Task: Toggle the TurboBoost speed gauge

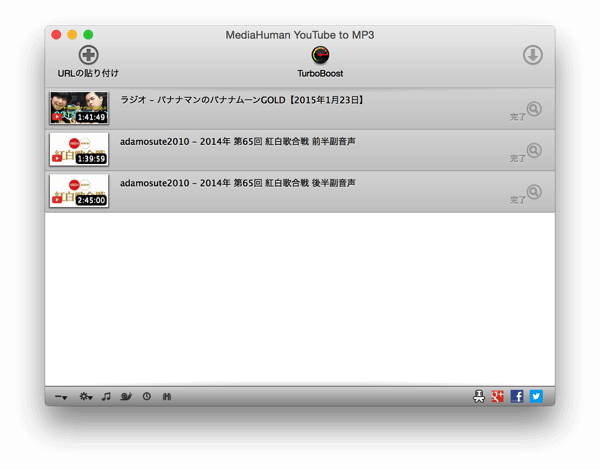Action: (x=320, y=62)
